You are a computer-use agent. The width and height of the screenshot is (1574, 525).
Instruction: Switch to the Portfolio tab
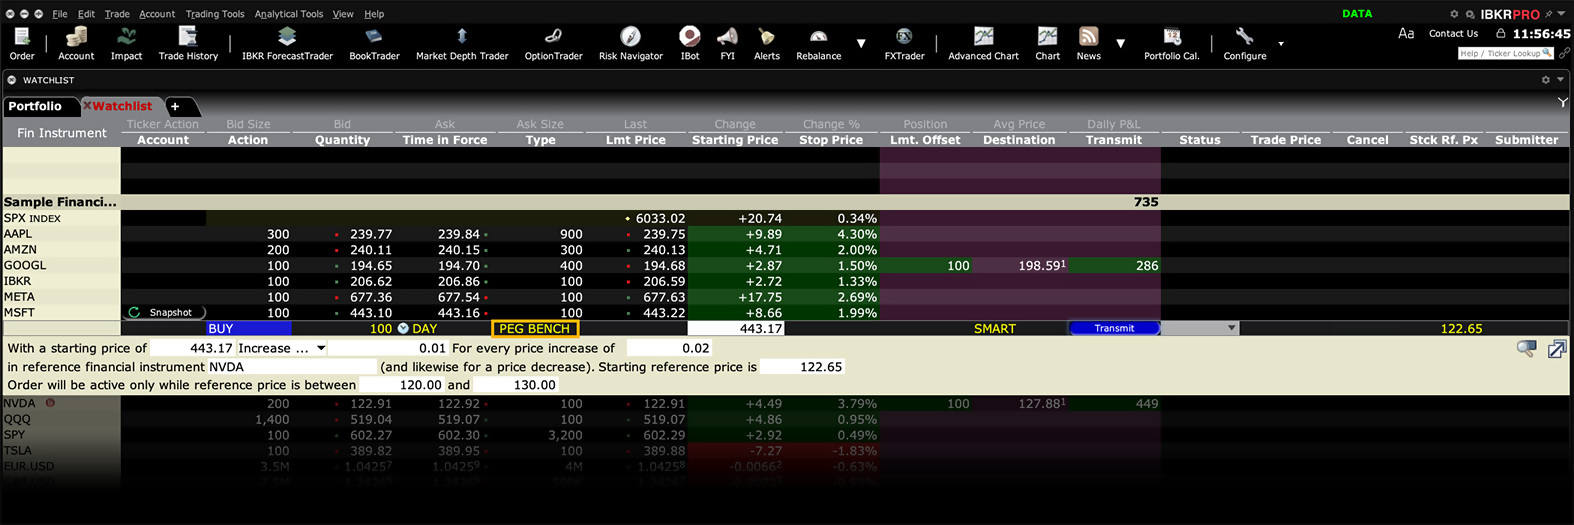point(35,106)
